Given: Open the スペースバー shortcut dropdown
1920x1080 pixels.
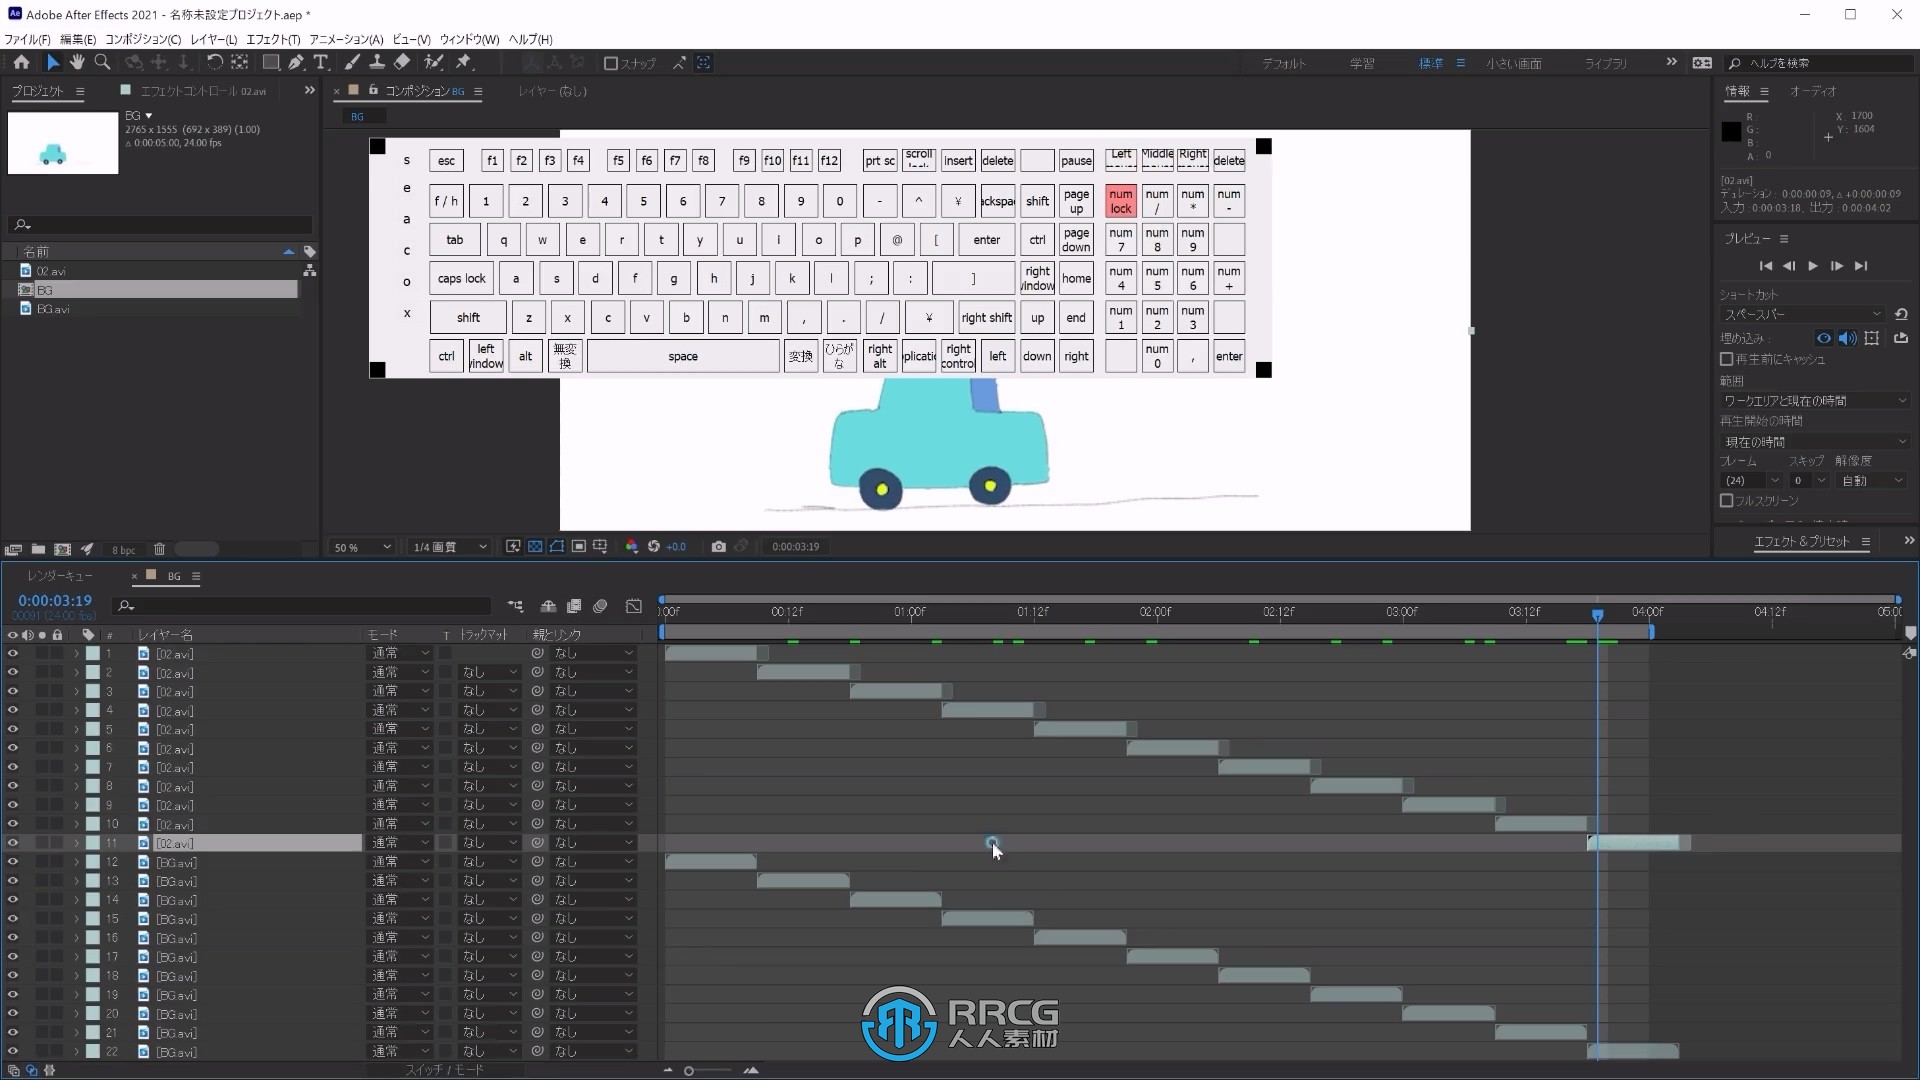Looking at the screenshot, I should tap(1802, 314).
